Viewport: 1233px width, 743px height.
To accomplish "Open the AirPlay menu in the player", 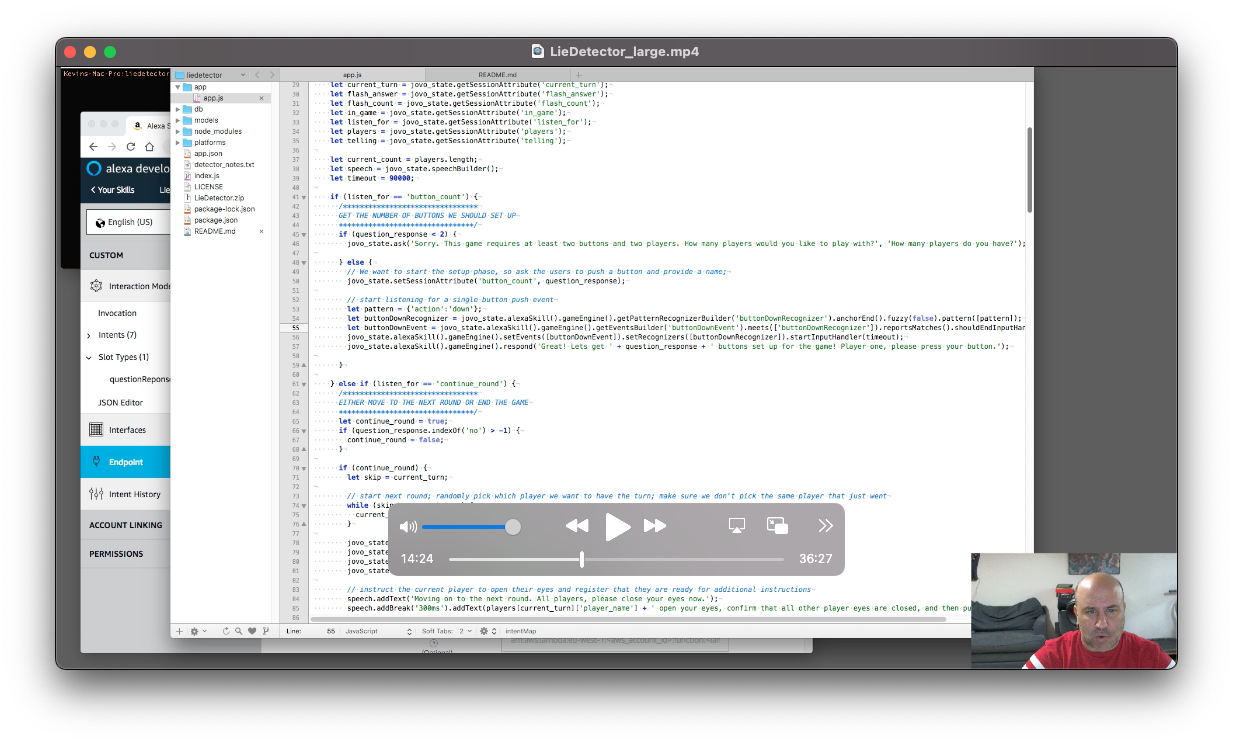I will coord(737,526).
